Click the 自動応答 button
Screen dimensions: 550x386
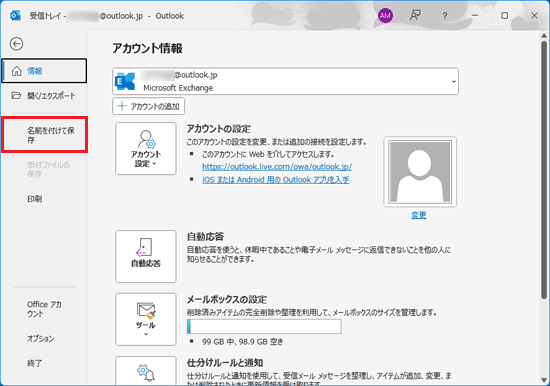coord(146,257)
